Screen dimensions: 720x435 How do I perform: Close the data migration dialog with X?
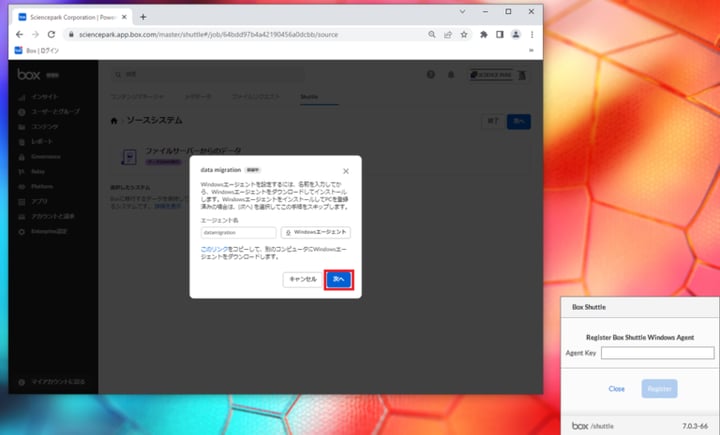coord(346,172)
